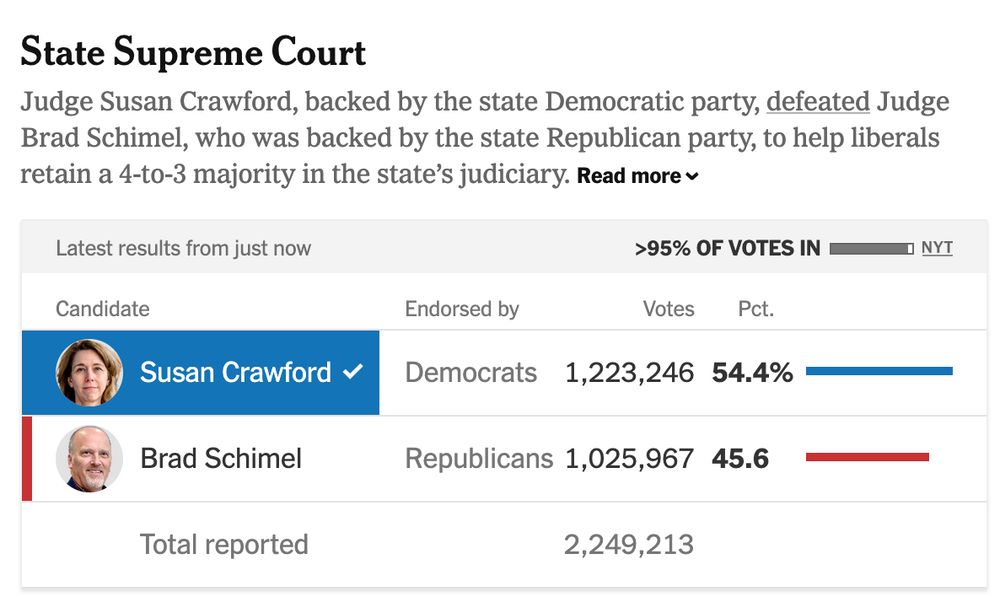Expand the Read more chevron arrow
This screenshot has height=597, width=1000.
692,177
